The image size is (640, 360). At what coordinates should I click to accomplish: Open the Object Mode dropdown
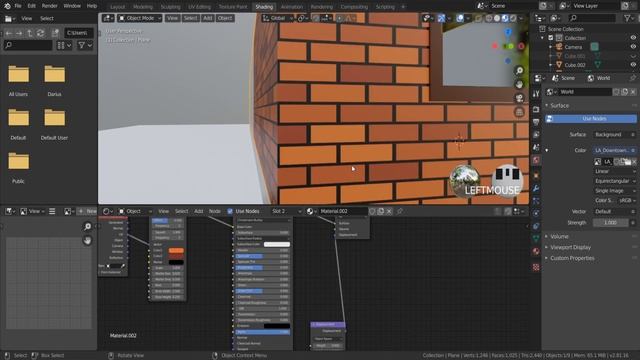pyautogui.click(x=140, y=18)
